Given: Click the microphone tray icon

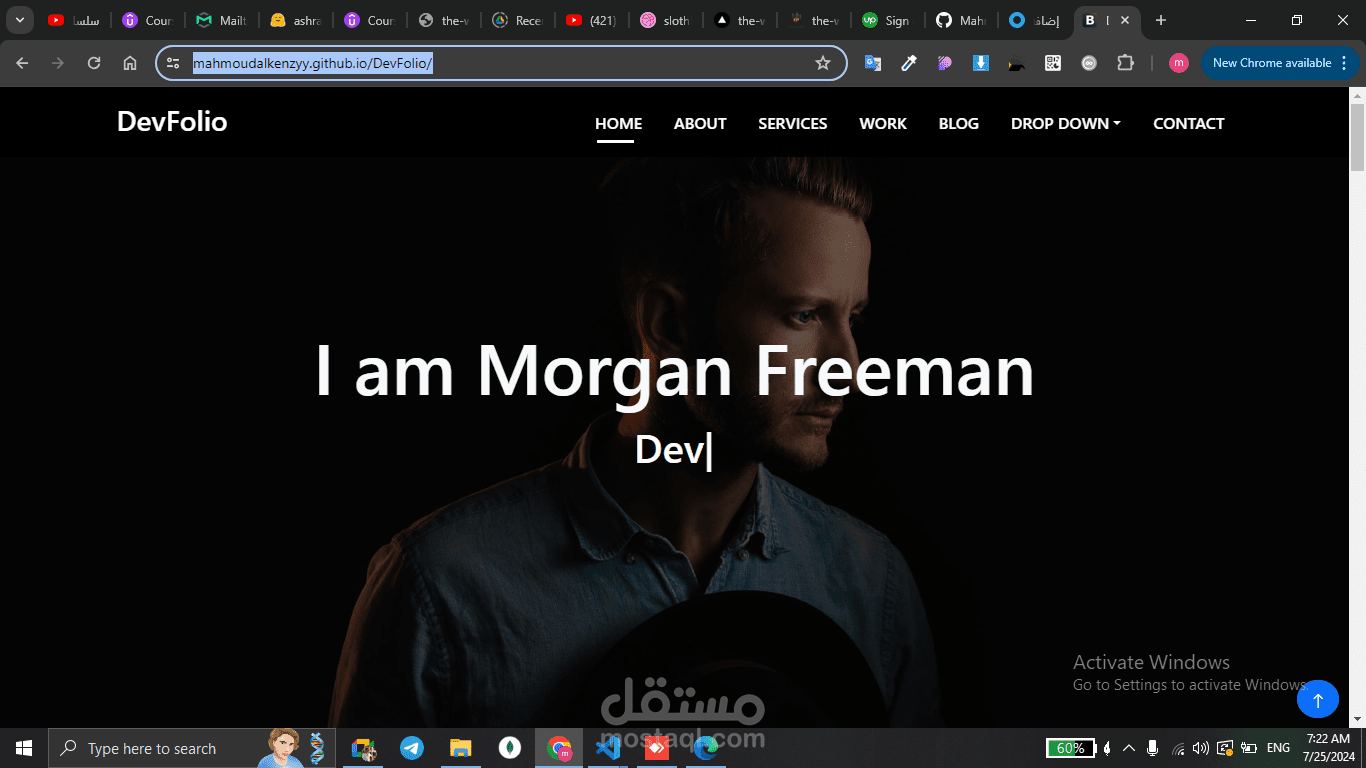Looking at the screenshot, I should coord(1153,748).
